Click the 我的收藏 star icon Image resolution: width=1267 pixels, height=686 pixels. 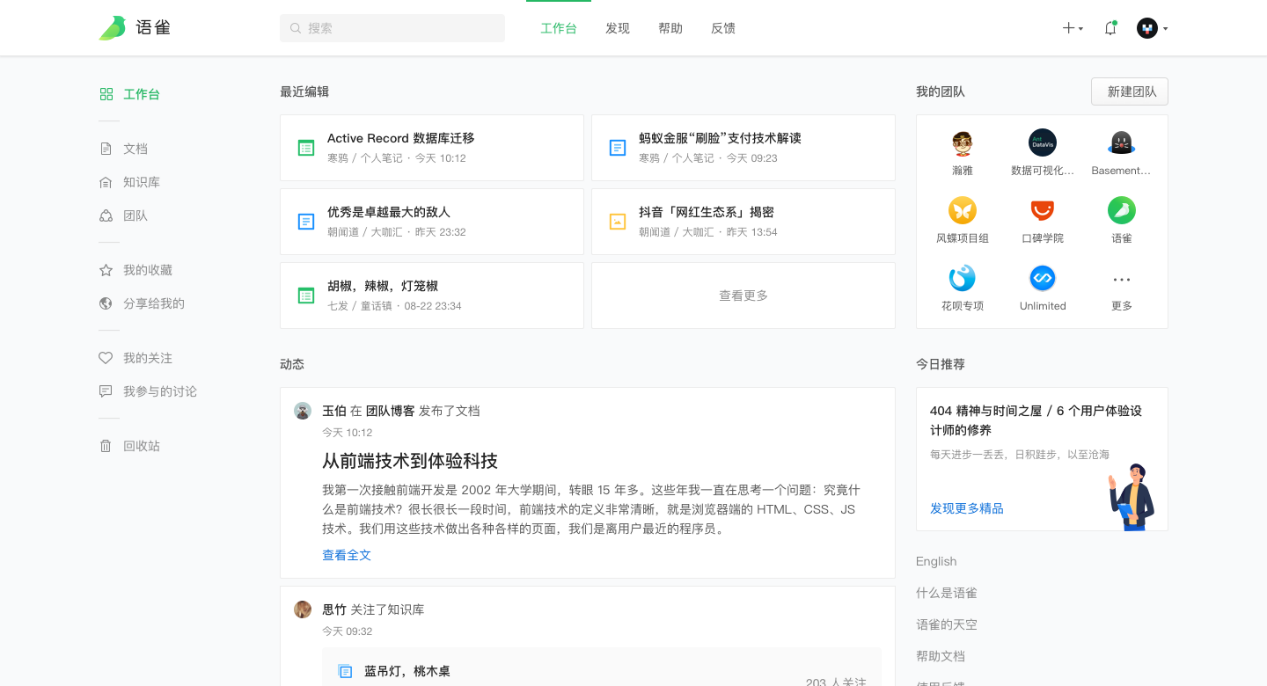(106, 268)
